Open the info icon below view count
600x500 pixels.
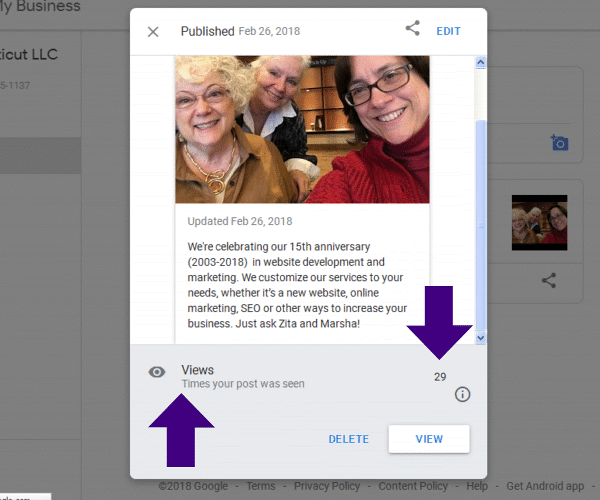462,394
